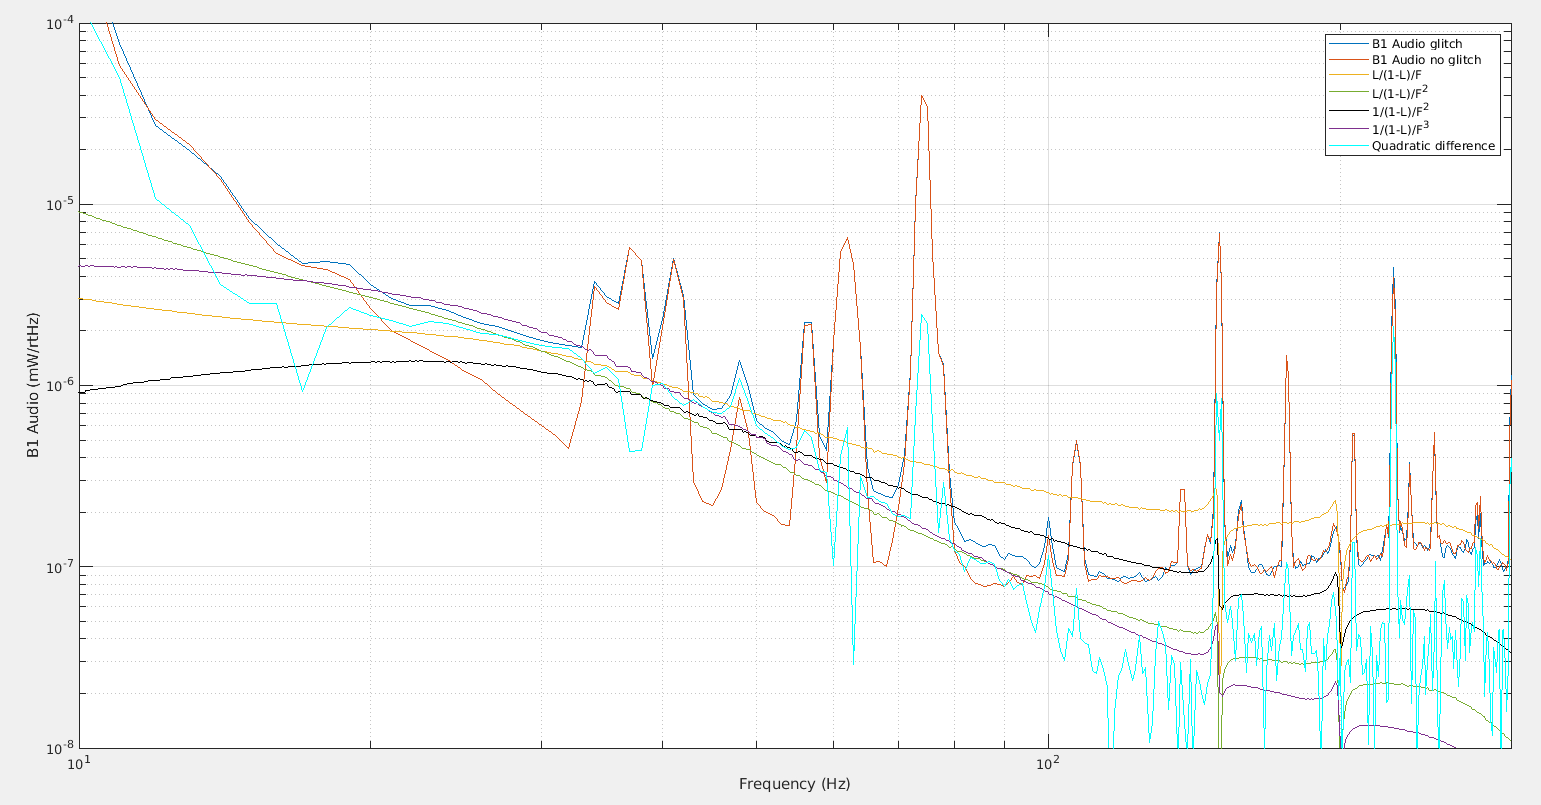The height and width of the screenshot is (805, 1541).
Task: Click the 'B1 Audio (mW/rtHz)' y-axis label
Action: 33,386
